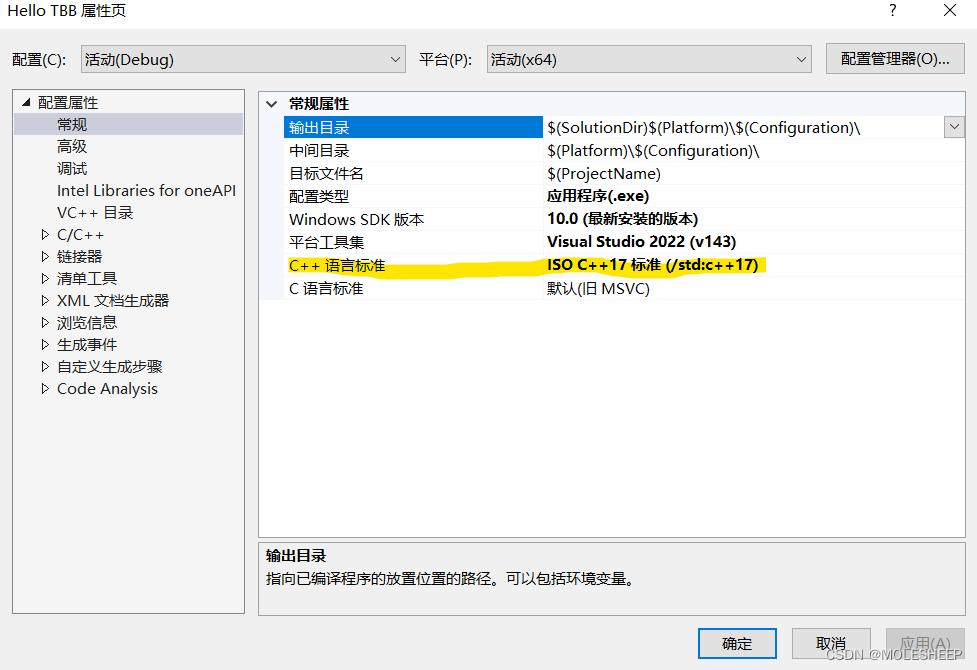Expand the XML 文档生成器 node

pyautogui.click(x=45, y=300)
